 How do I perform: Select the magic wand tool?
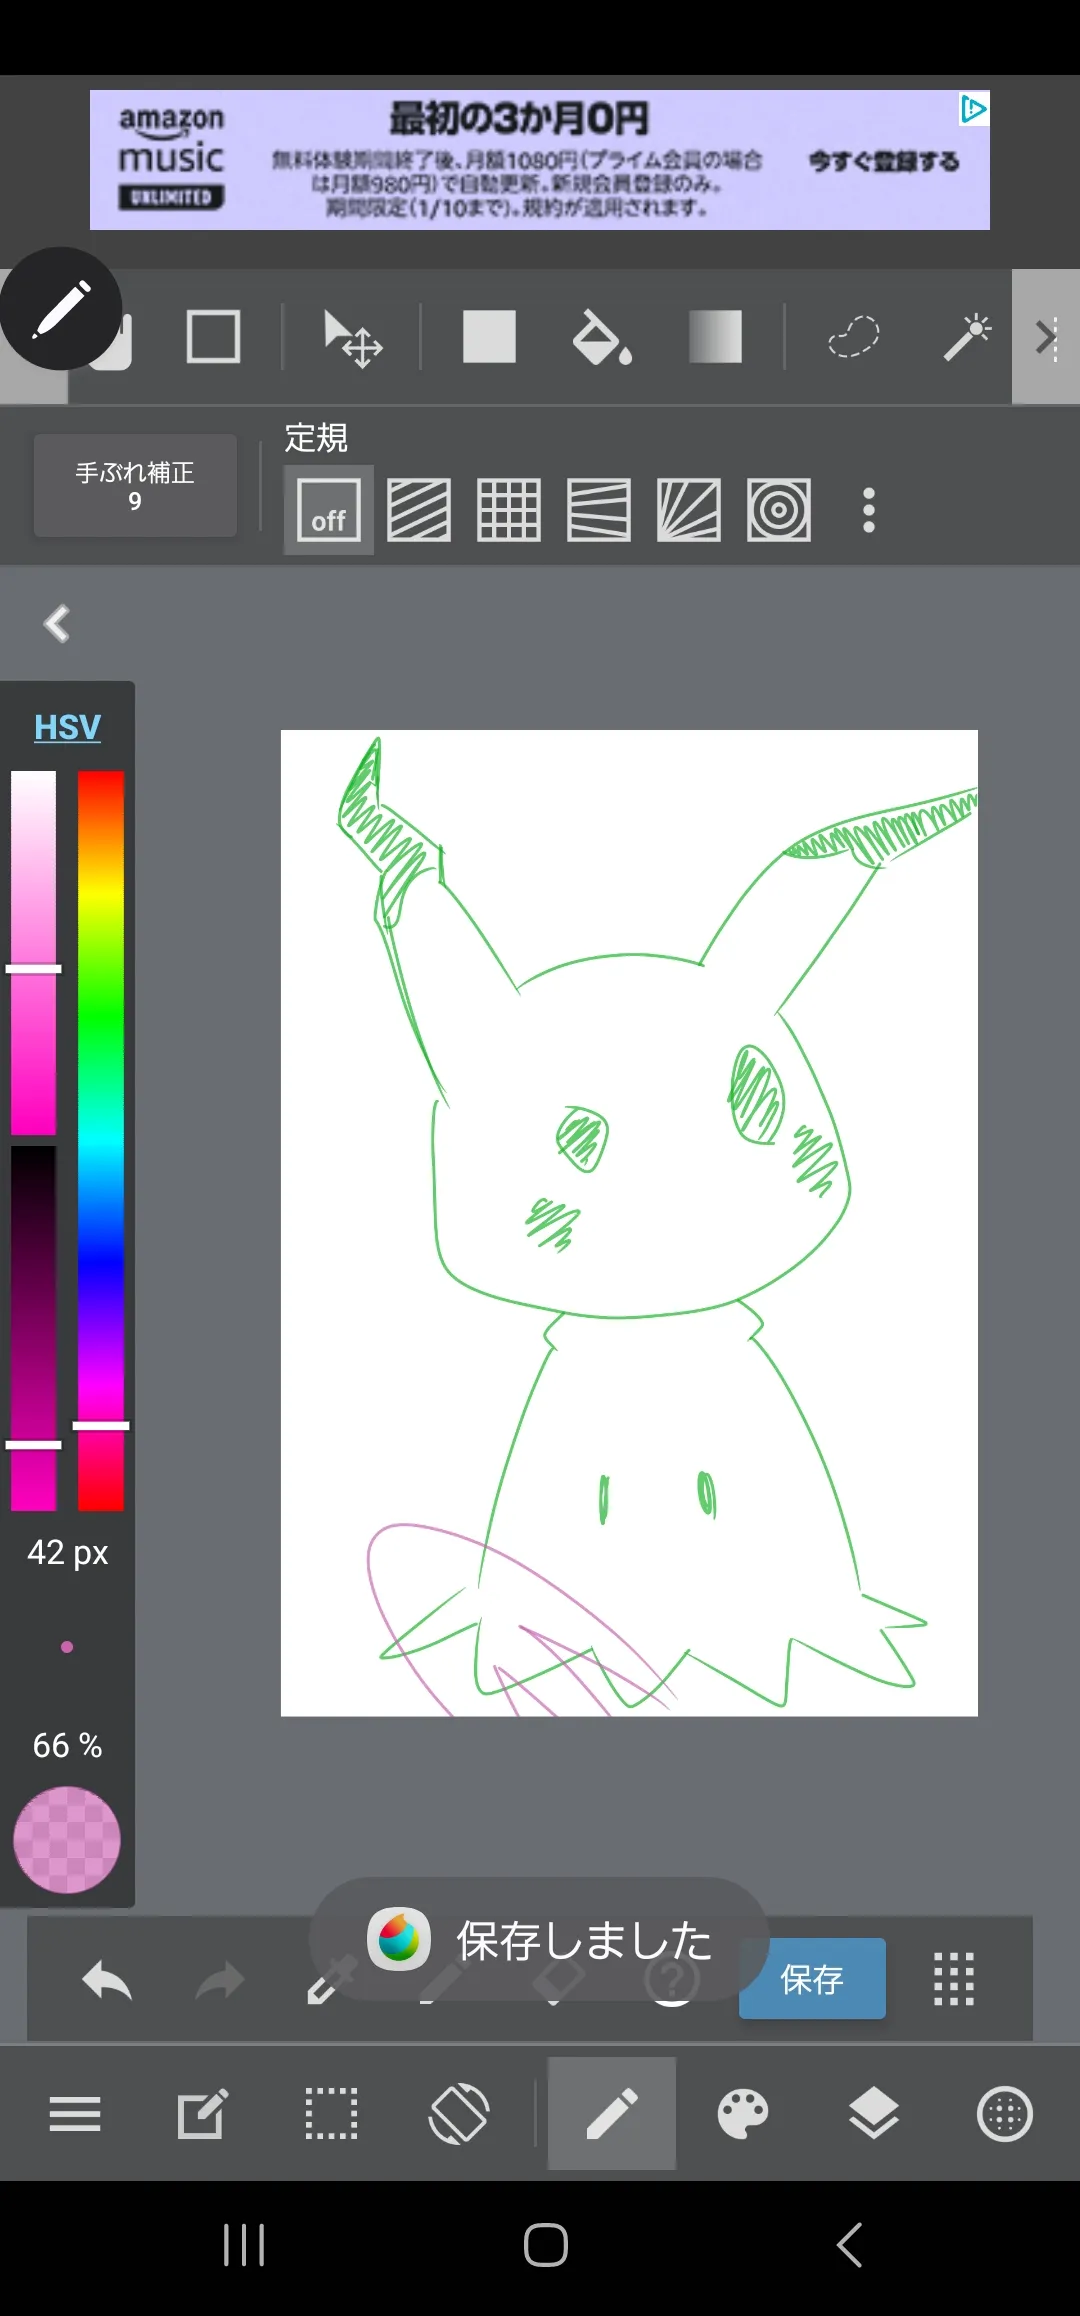[x=967, y=336]
